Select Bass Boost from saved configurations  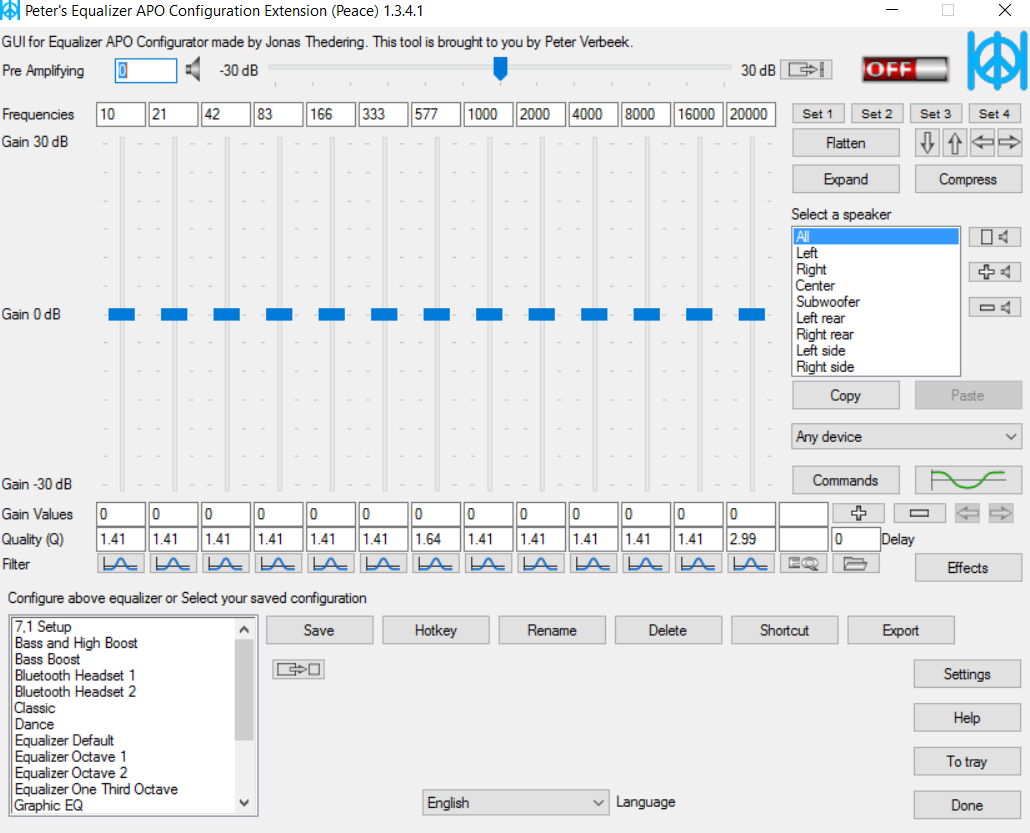tap(48, 659)
